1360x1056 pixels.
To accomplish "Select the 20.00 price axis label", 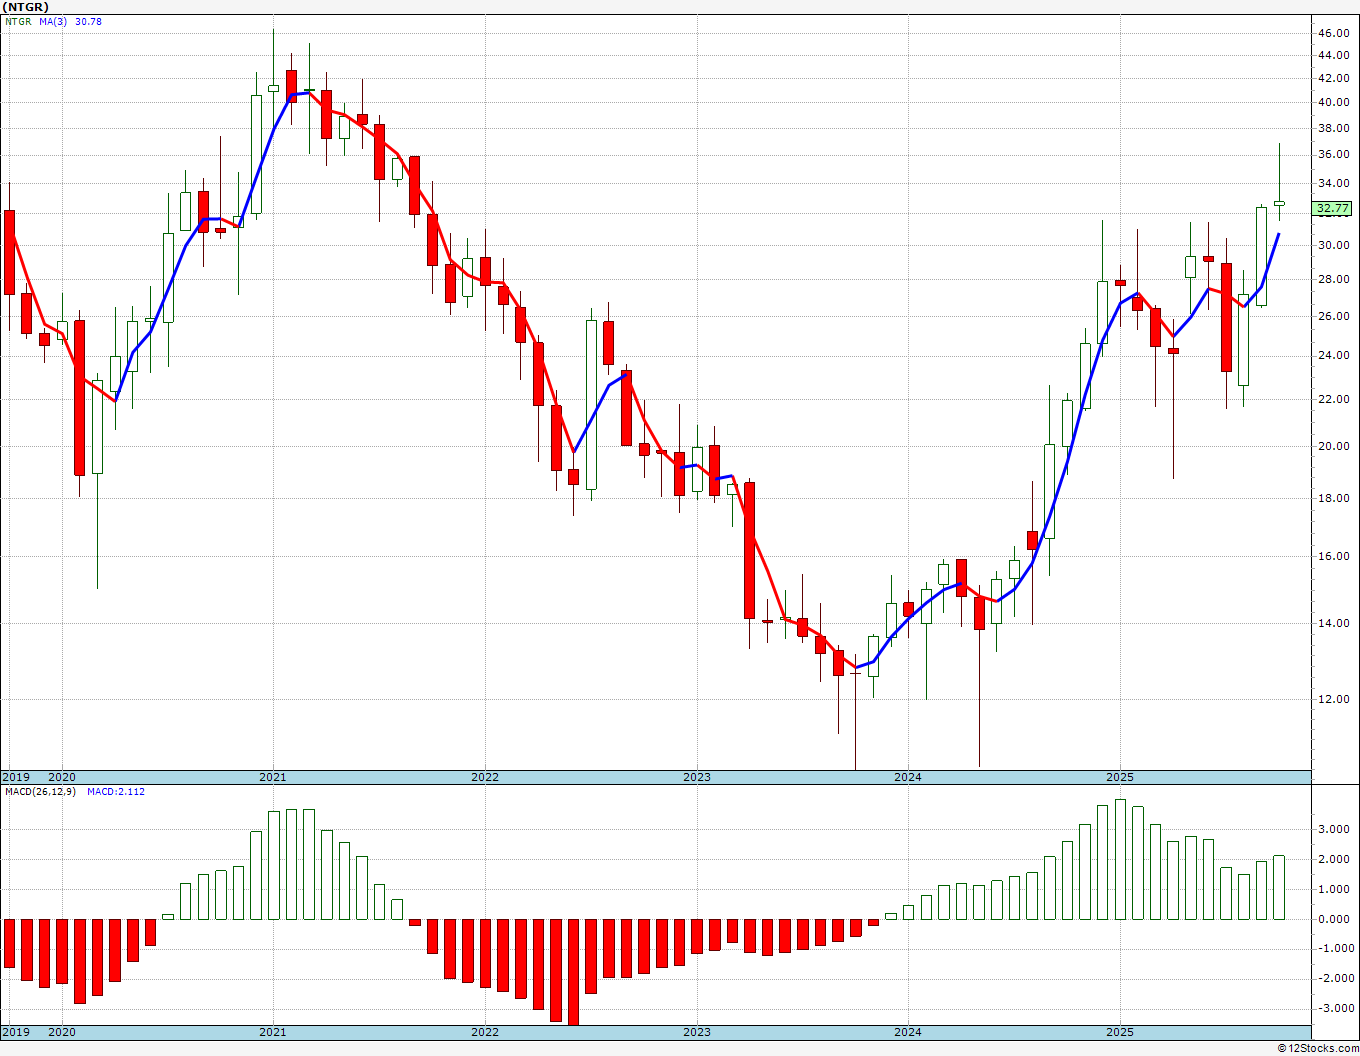I will [1333, 447].
